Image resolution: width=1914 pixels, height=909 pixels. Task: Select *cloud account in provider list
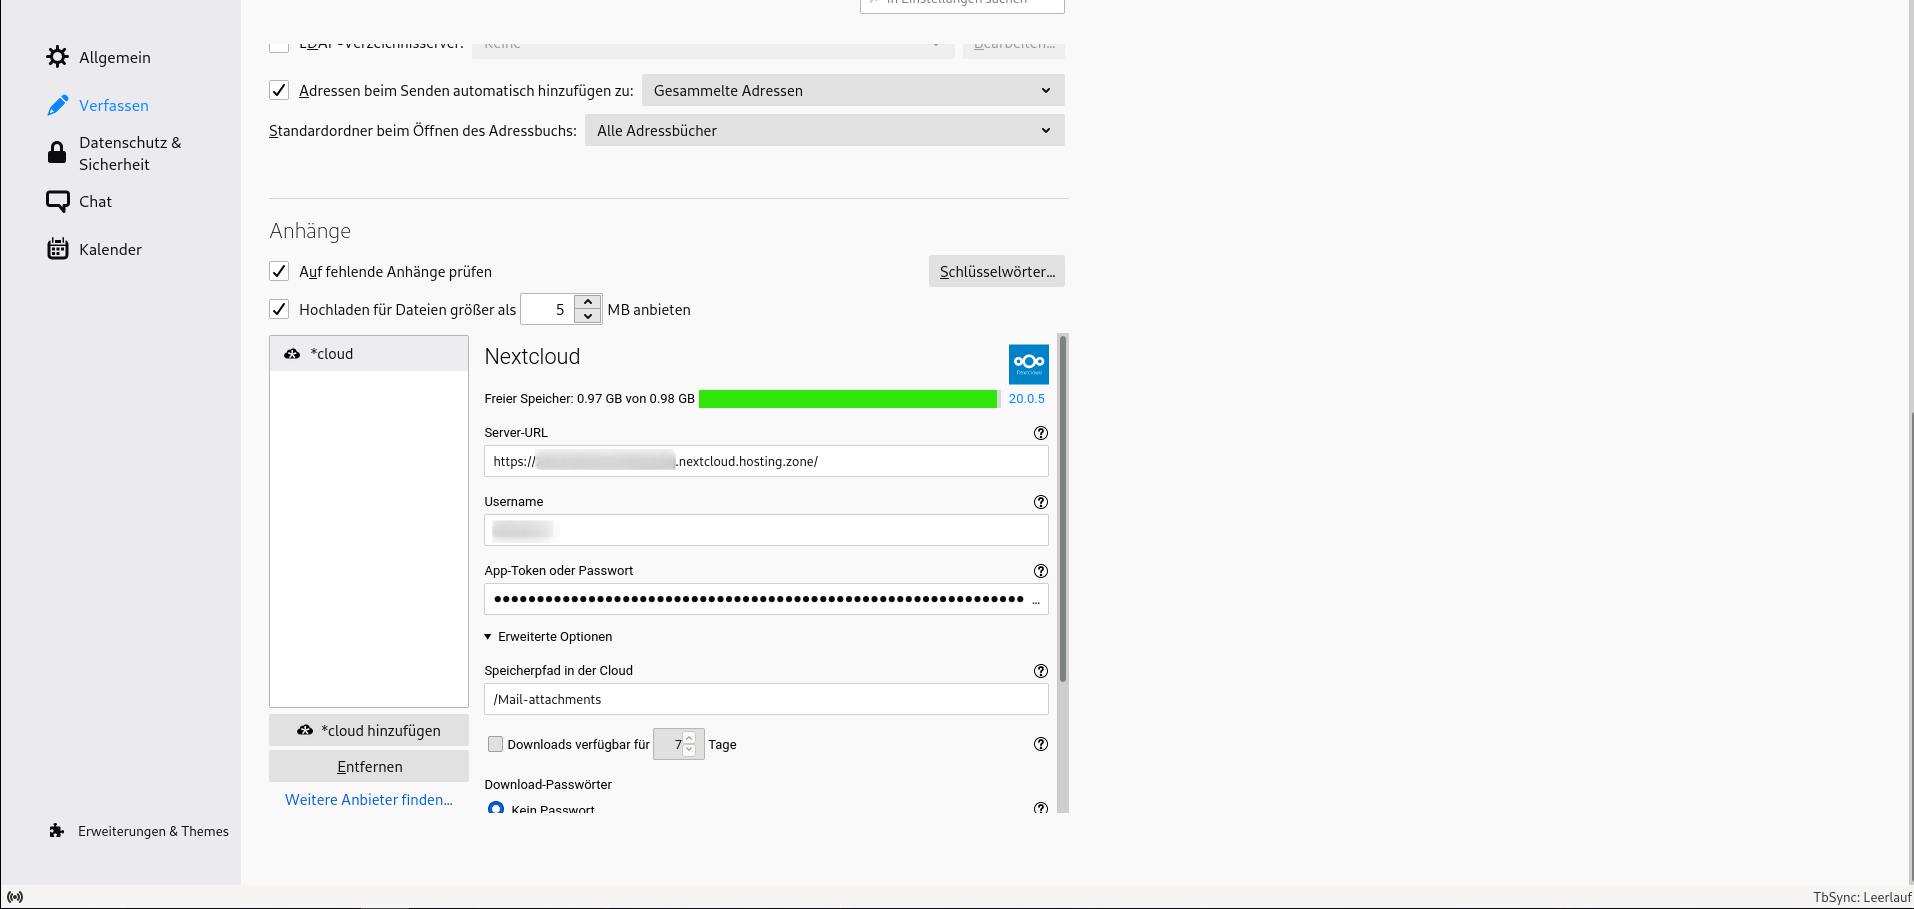point(369,354)
